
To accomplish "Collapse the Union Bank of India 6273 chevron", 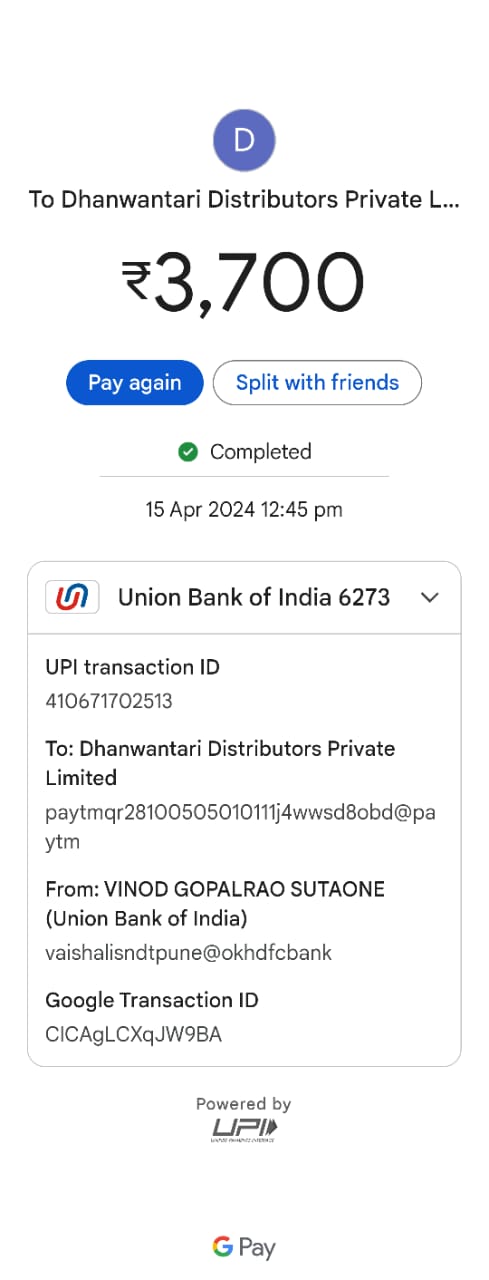I will tap(430, 597).
